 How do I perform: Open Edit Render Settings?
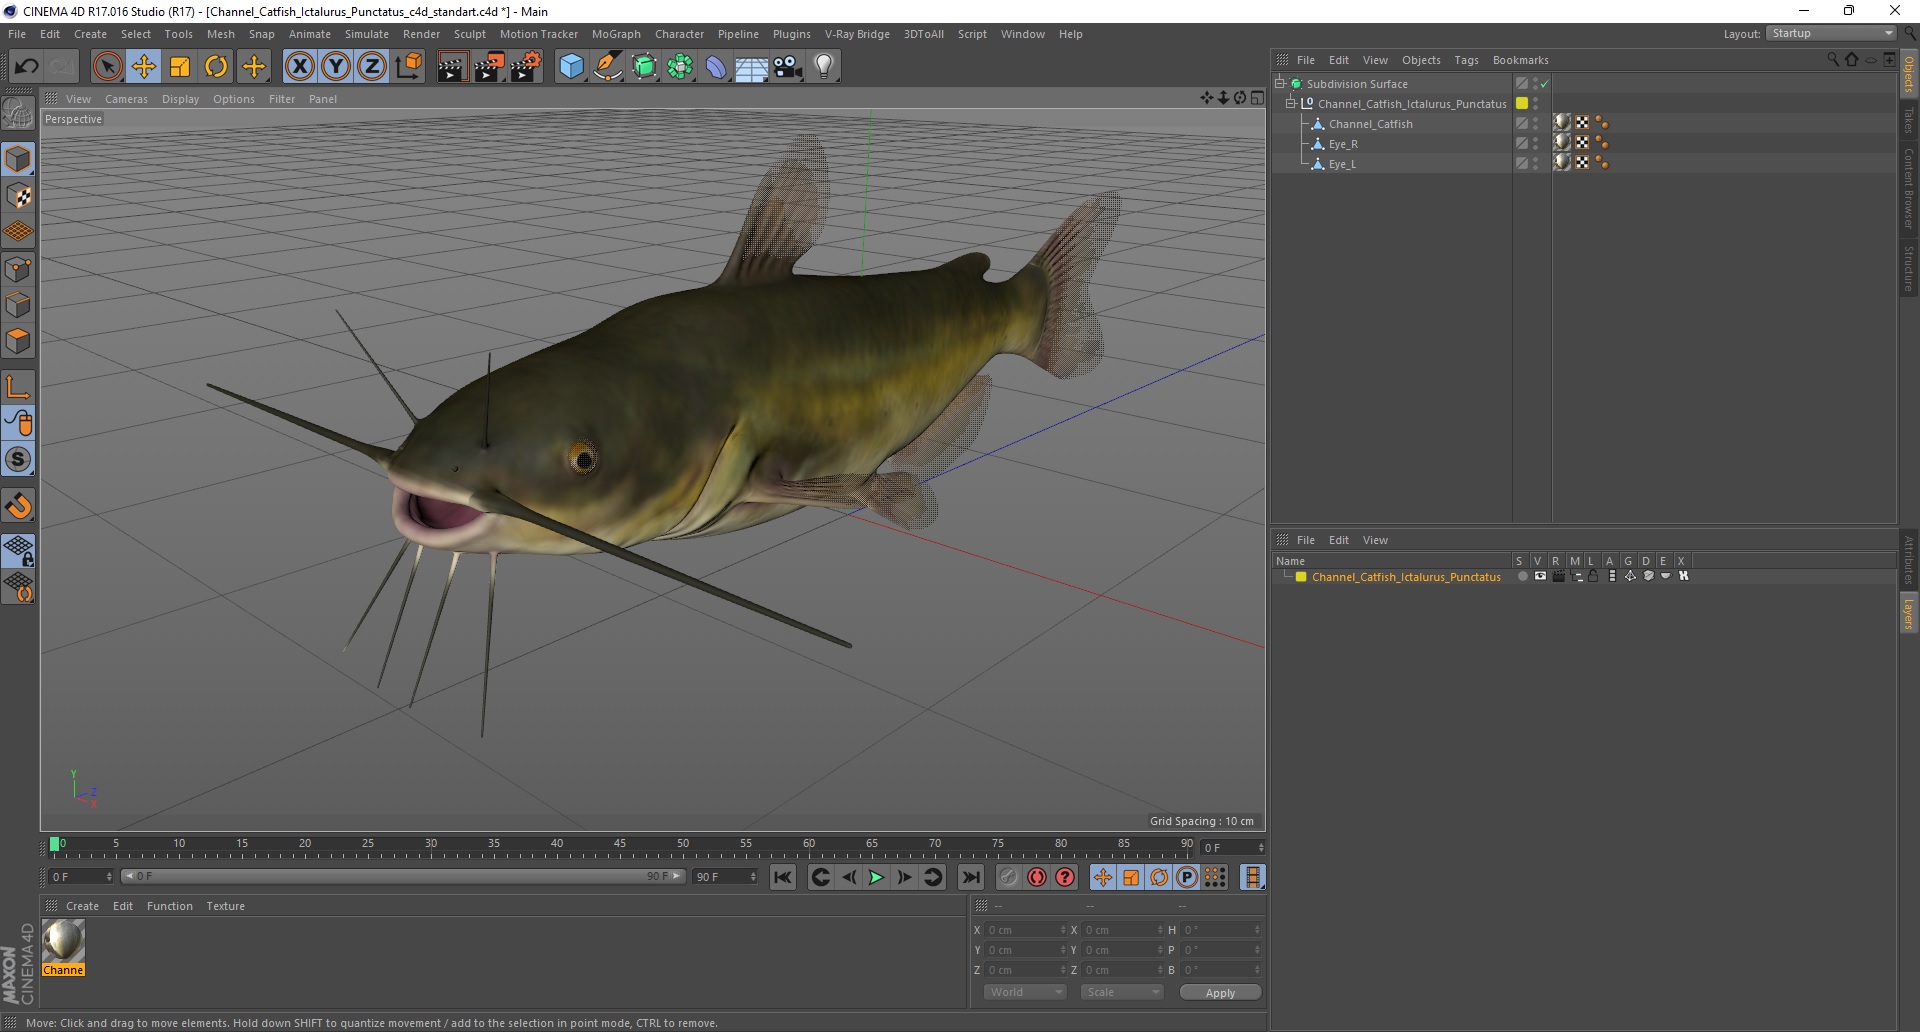coord(526,67)
